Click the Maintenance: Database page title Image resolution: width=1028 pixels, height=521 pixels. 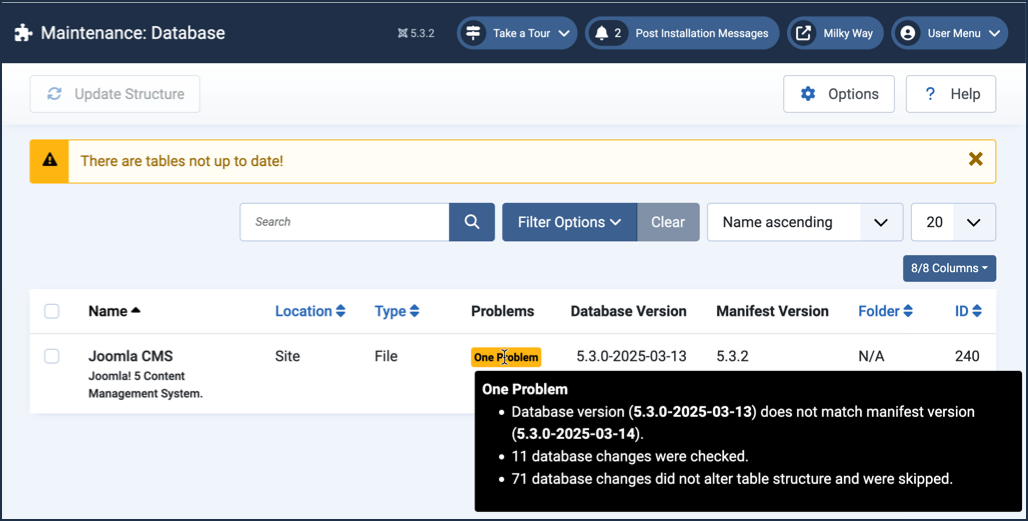pos(133,33)
